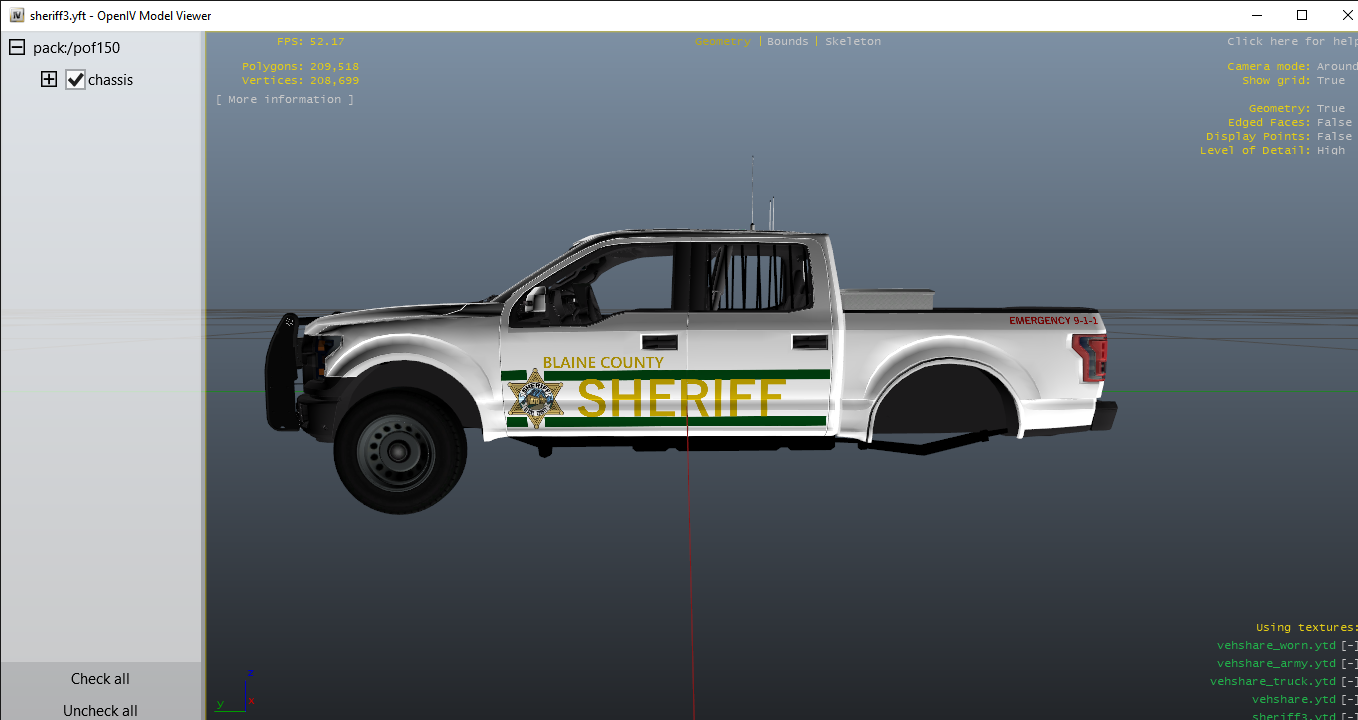Change Camera mode from Around
This screenshot has height=720, width=1358.
(1337, 67)
